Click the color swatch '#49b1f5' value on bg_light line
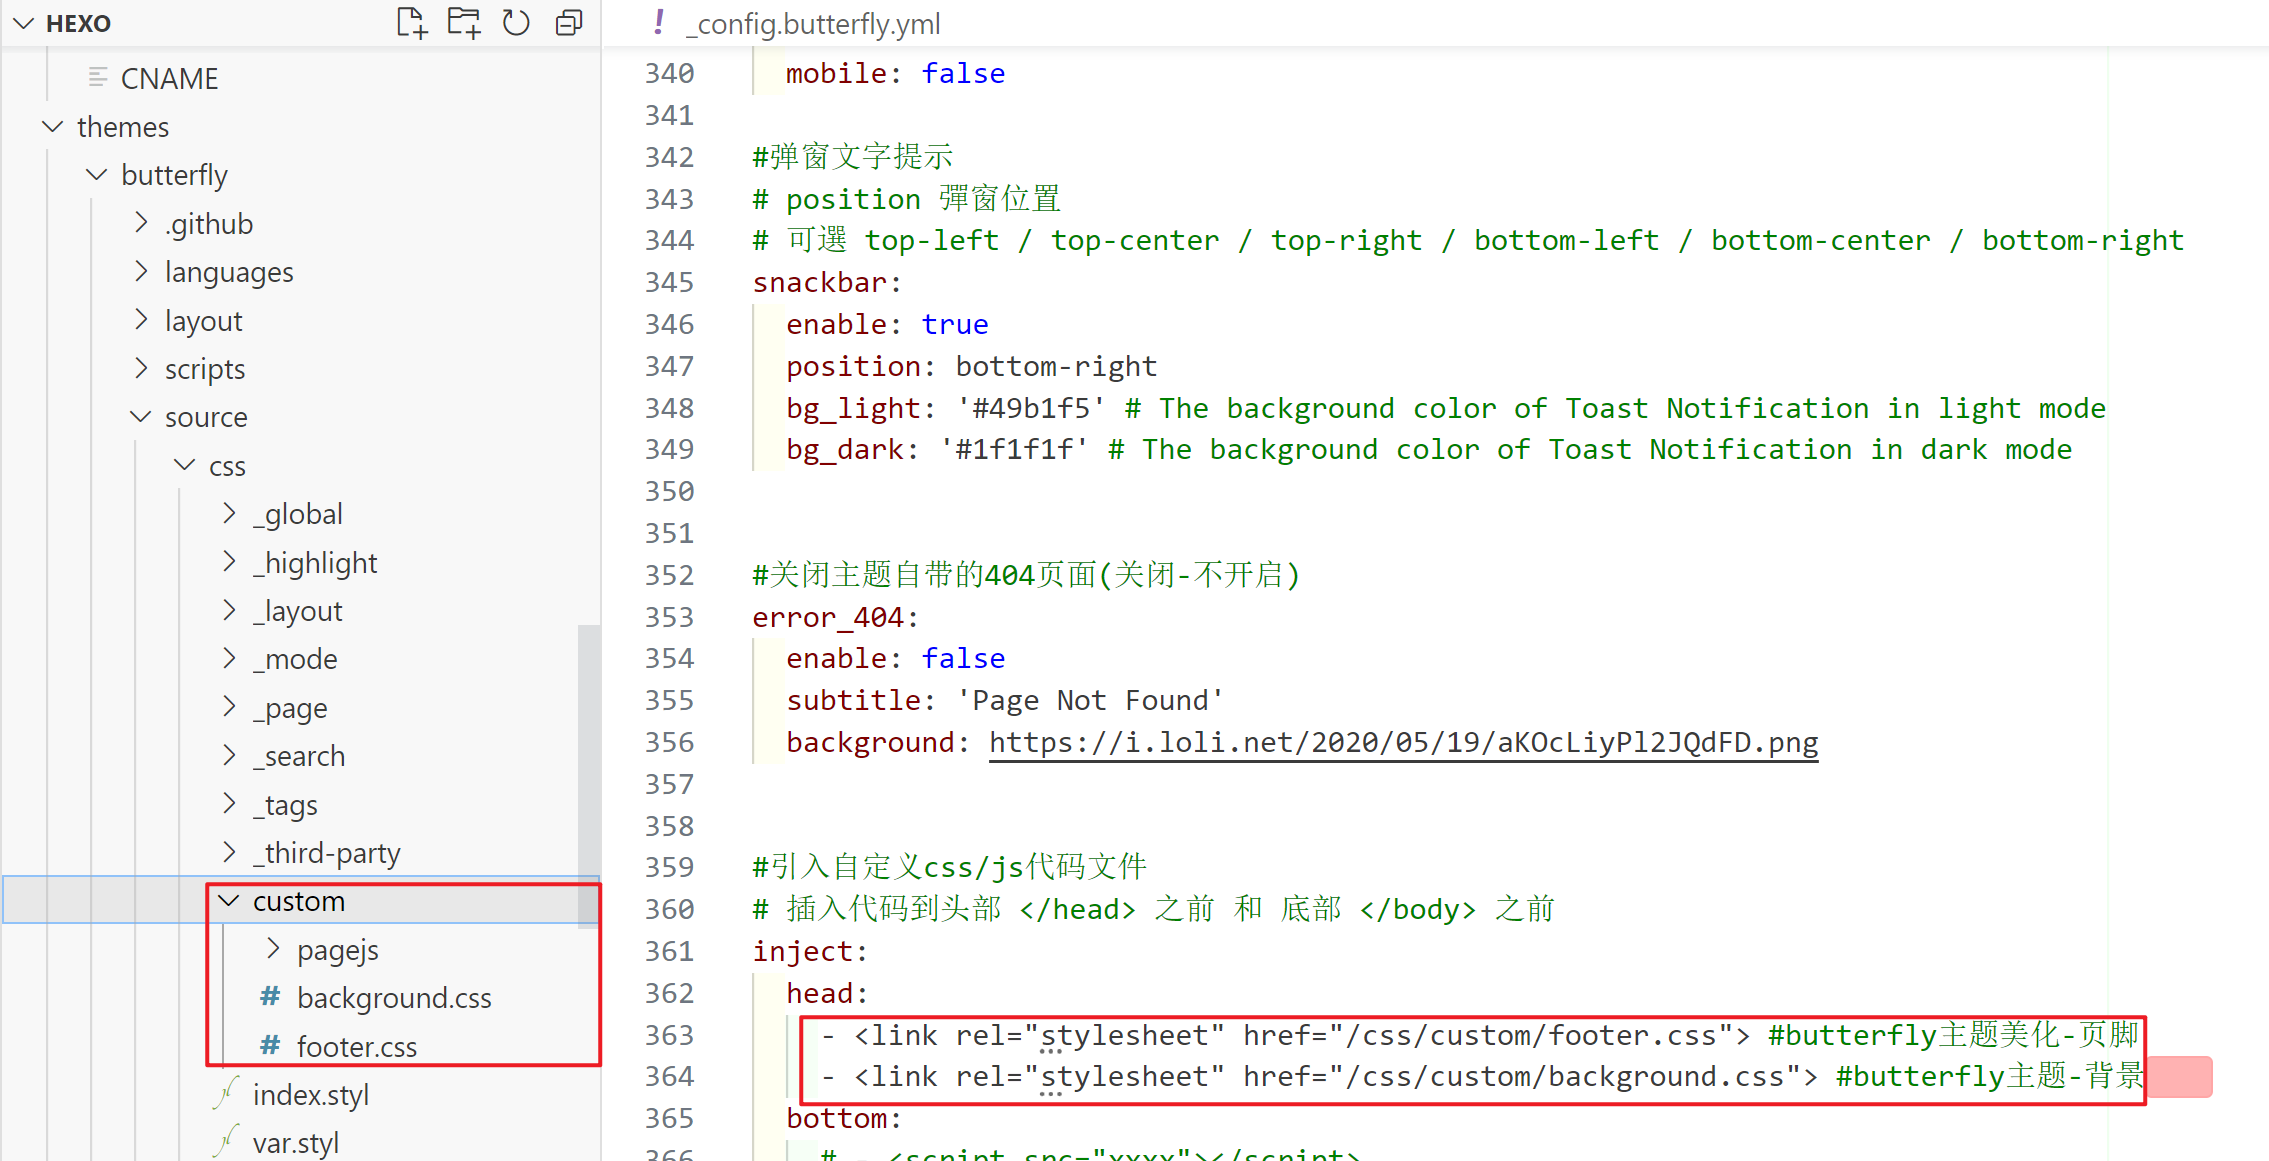2269x1161 pixels. pos(1031,408)
